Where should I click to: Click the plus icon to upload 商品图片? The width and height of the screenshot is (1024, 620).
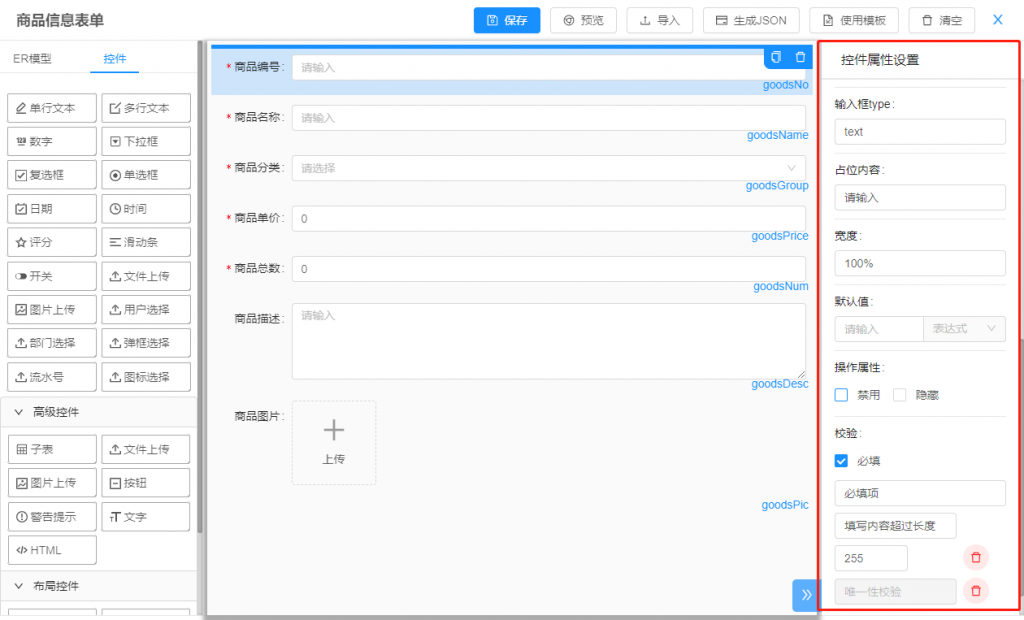334,431
